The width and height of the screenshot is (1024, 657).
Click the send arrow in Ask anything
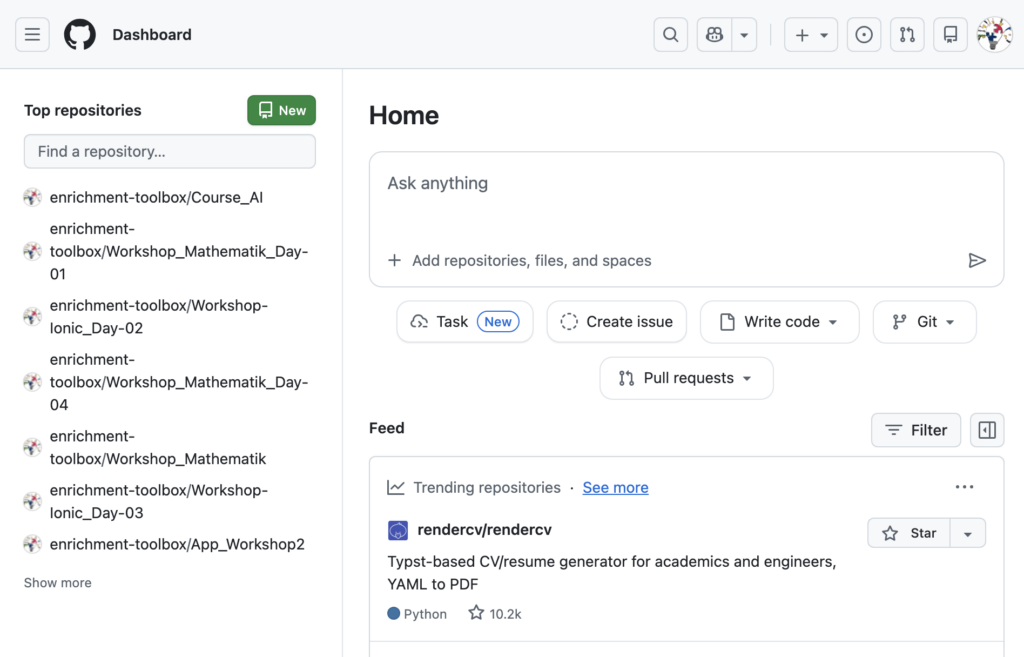pyautogui.click(x=977, y=261)
